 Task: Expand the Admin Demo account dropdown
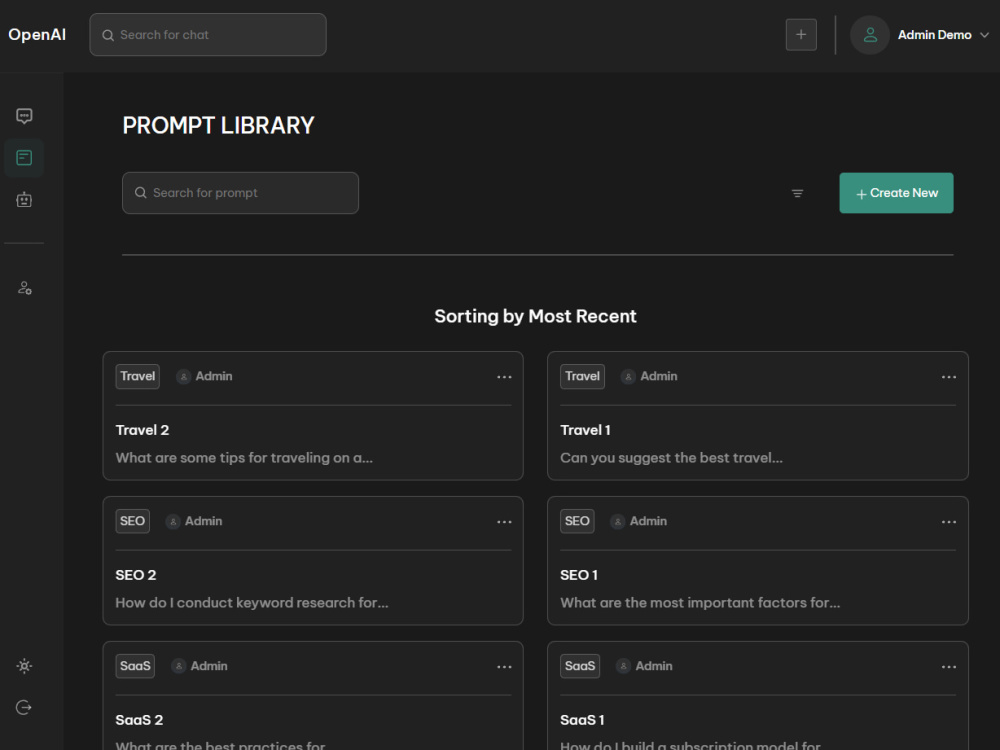pyautogui.click(x=984, y=35)
